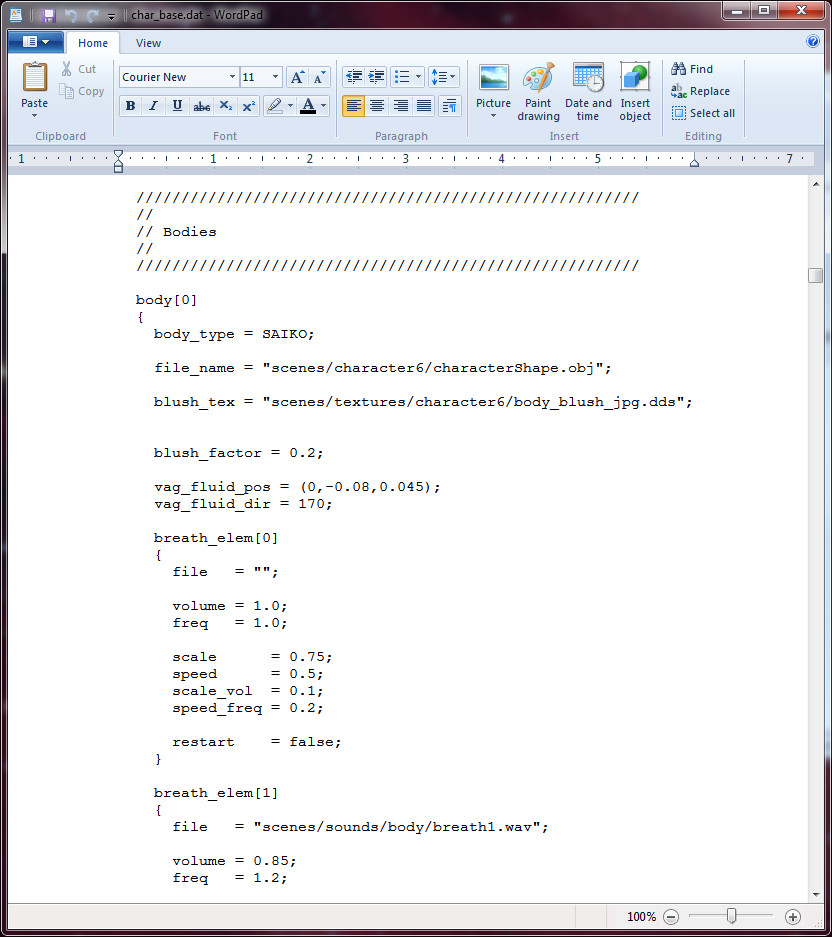This screenshot has width=832, height=937.
Task: Expand Picture dropdown arrow
Action: [x=494, y=115]
